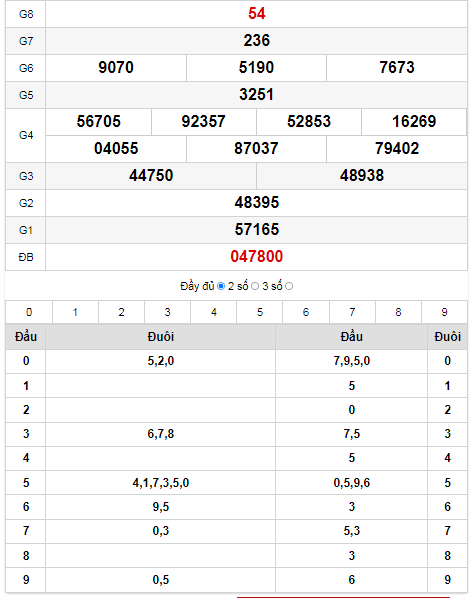Viewport: 471px width, 598px height.
Task: Click G2 prize number 48395
Action: click(257, 203)
